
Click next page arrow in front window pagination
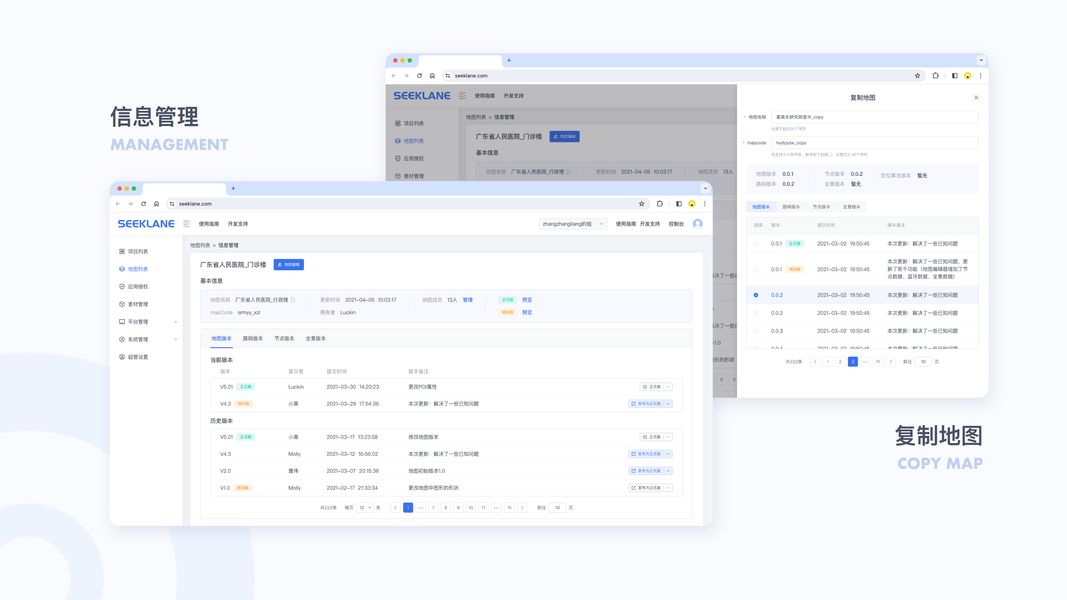point(522,507)
